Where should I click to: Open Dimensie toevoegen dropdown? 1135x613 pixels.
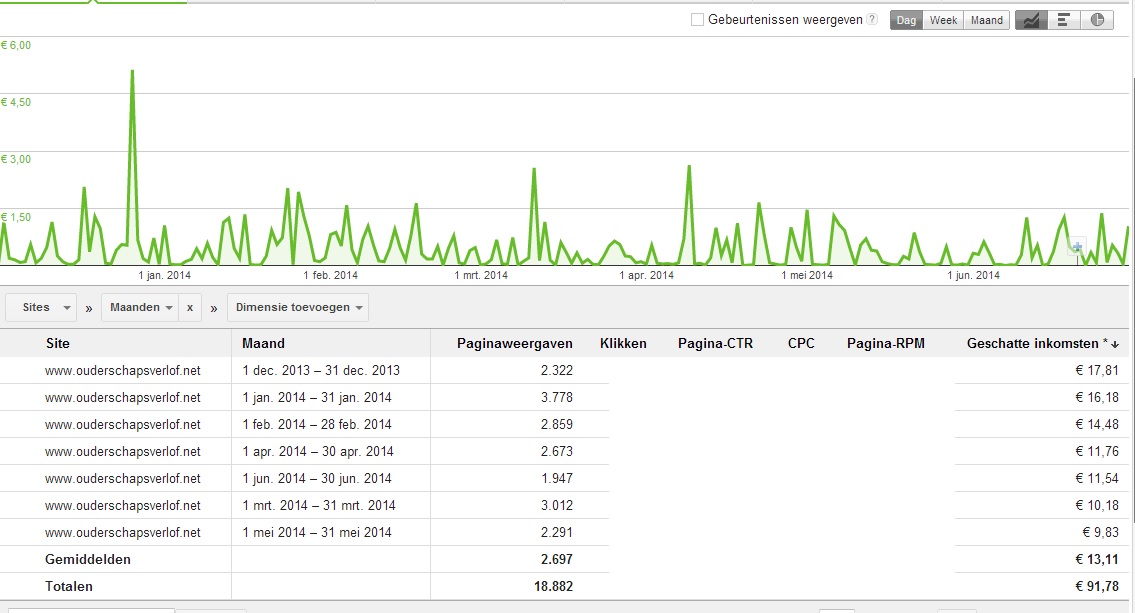(x=298, y=308)
